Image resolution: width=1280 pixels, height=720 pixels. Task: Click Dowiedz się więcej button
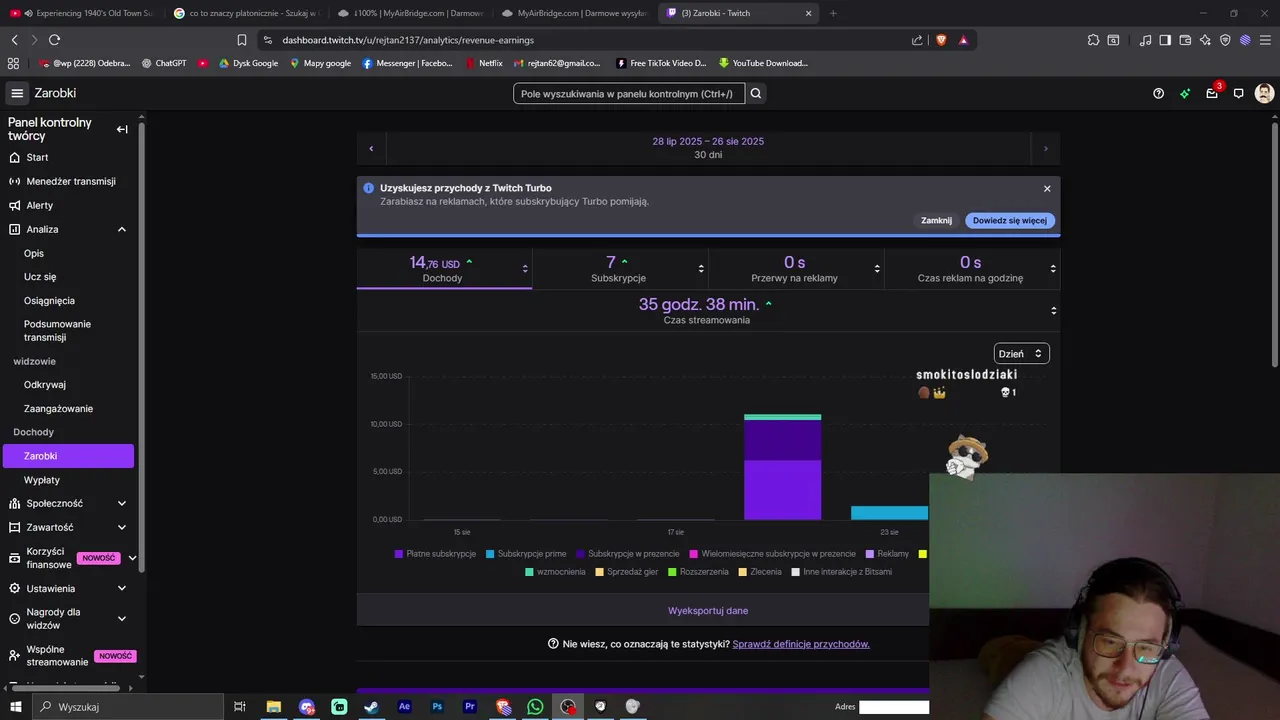tap(1010, 220)
